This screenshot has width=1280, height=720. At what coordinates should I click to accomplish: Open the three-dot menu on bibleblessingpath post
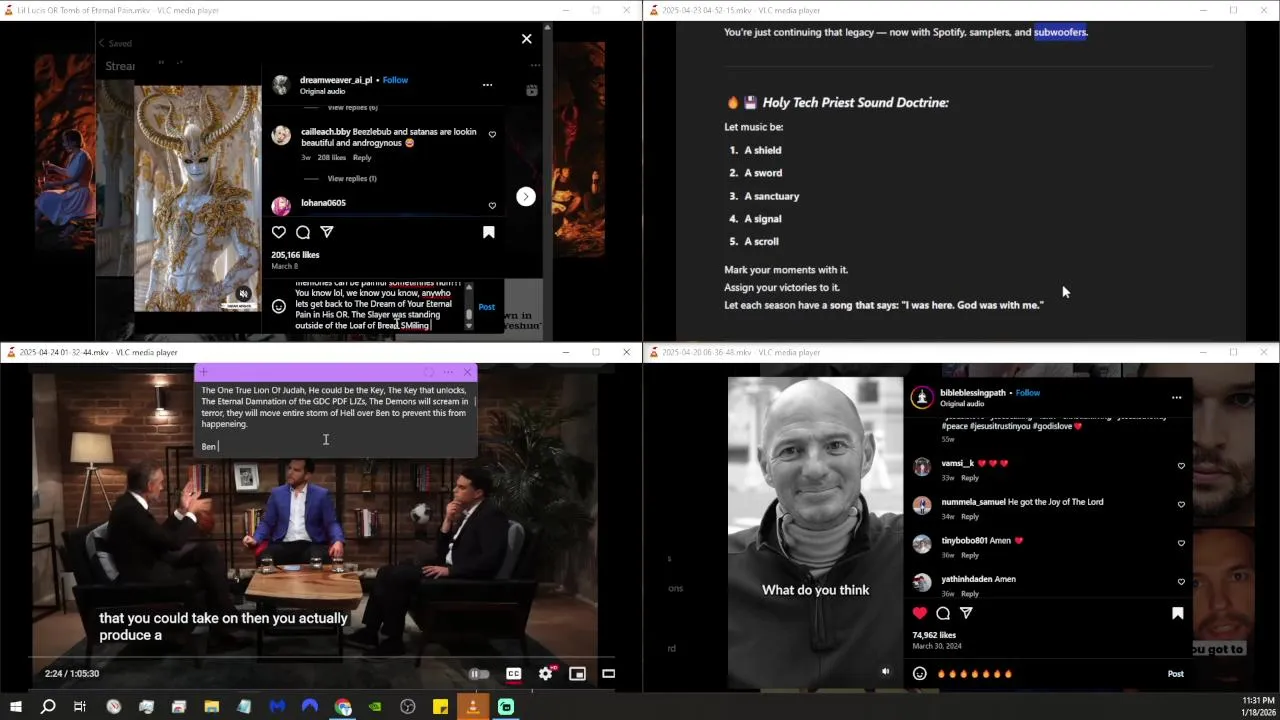(x=1176, y=397)
